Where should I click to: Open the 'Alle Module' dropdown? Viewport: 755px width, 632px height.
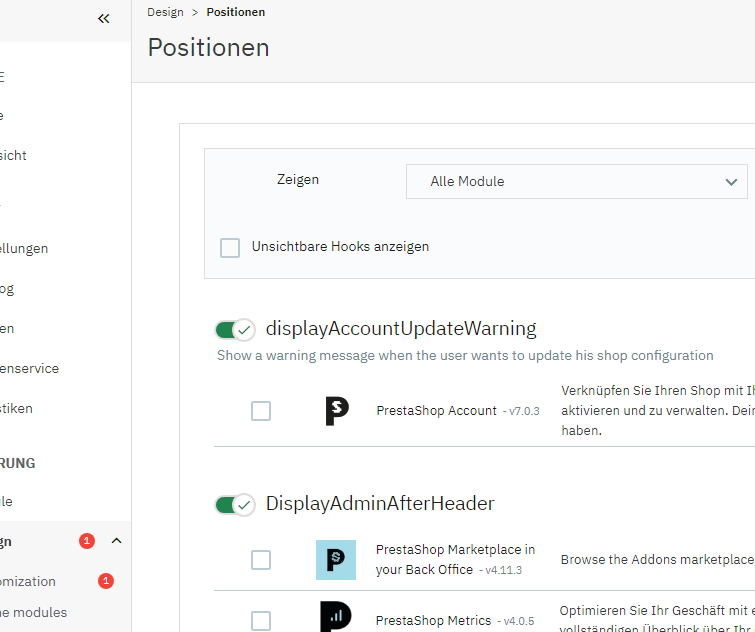pyautogui.click(x=576, y=181)
